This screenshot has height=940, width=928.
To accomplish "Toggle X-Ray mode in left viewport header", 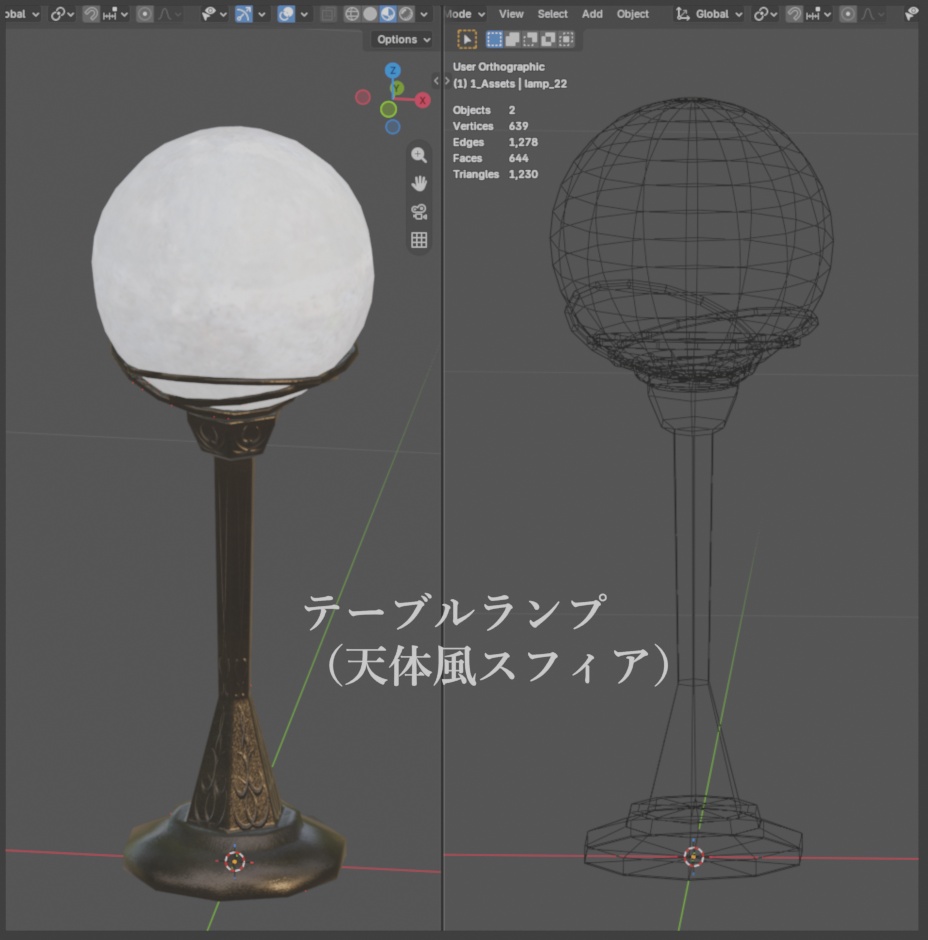I will pyautogui.click(x=327, y=14).
